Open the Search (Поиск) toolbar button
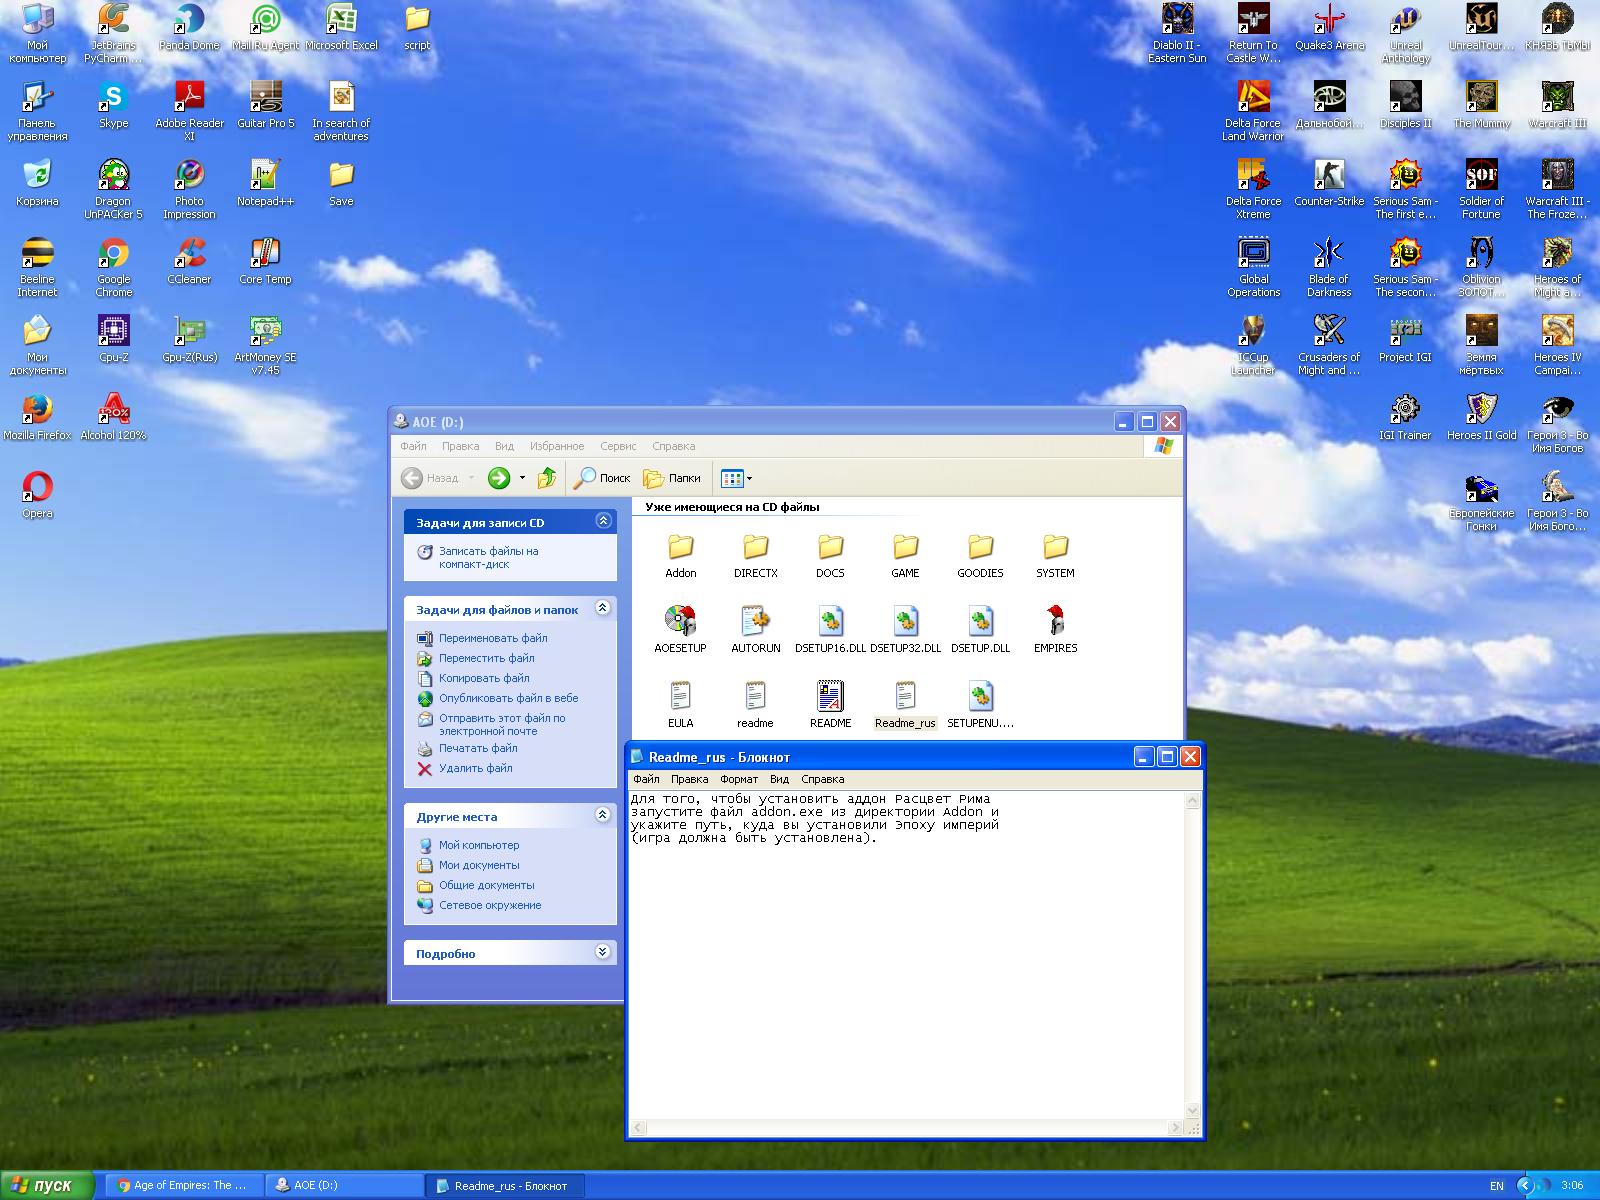Image resolution: width=1600 pixels, height=1200 pixels. 602,478
